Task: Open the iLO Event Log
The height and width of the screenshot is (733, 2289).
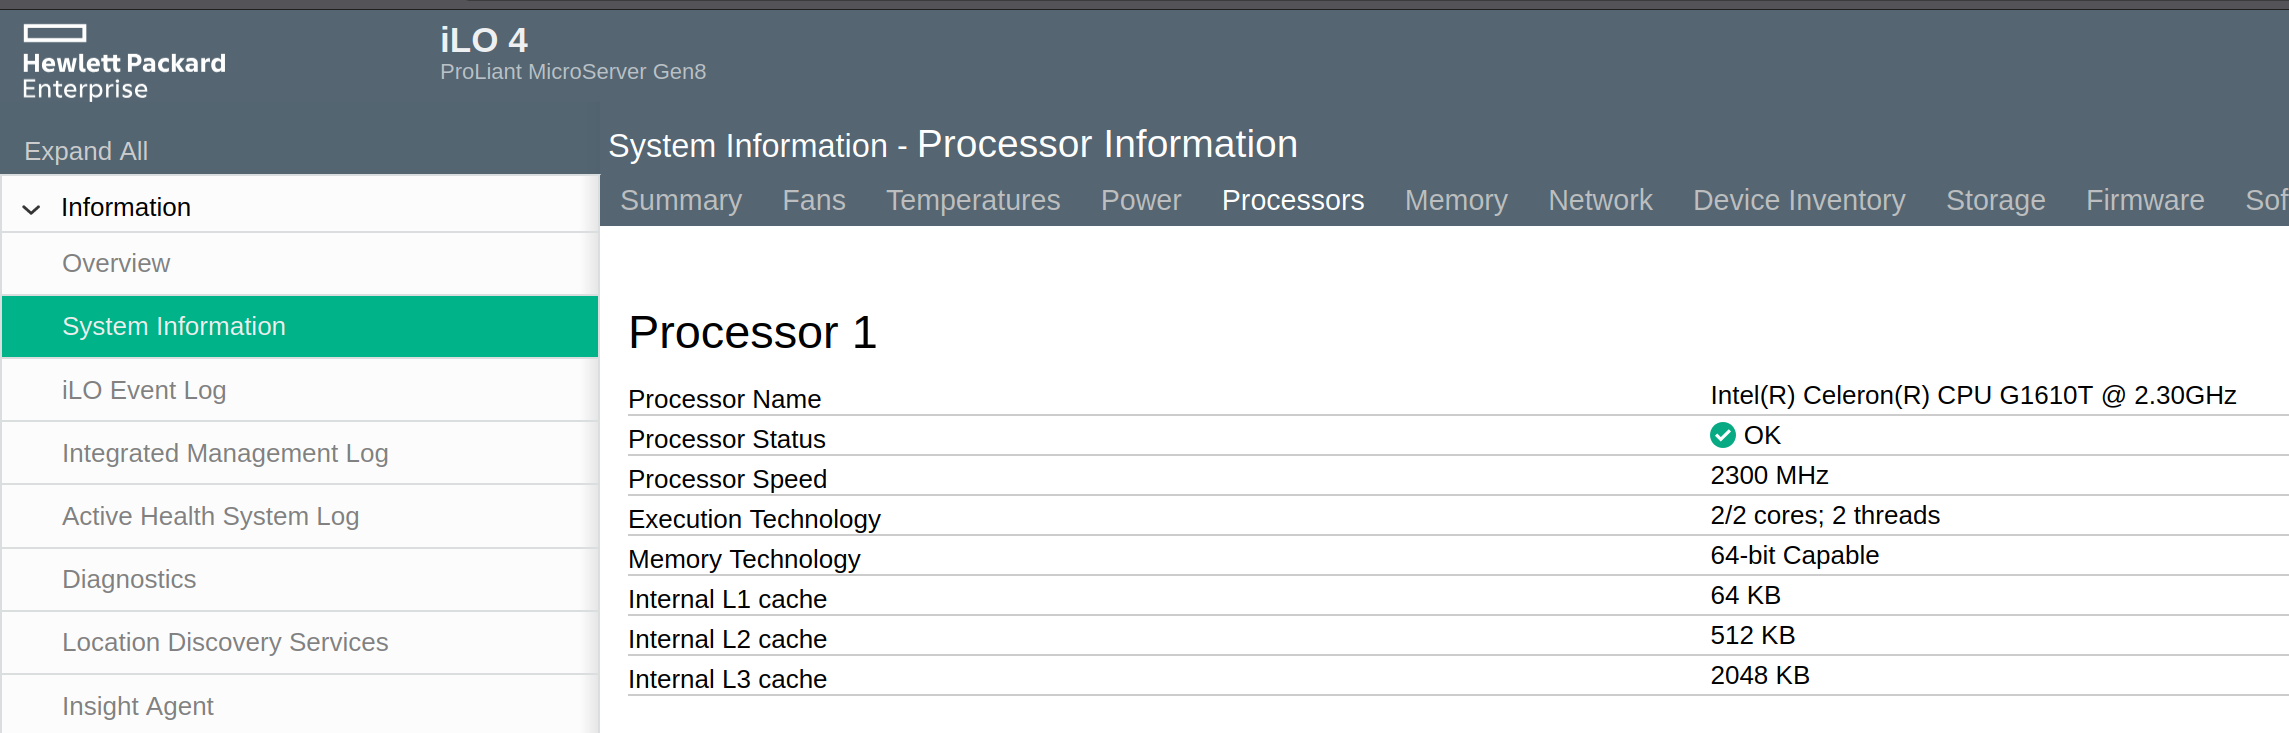Action: coord(144,390)
